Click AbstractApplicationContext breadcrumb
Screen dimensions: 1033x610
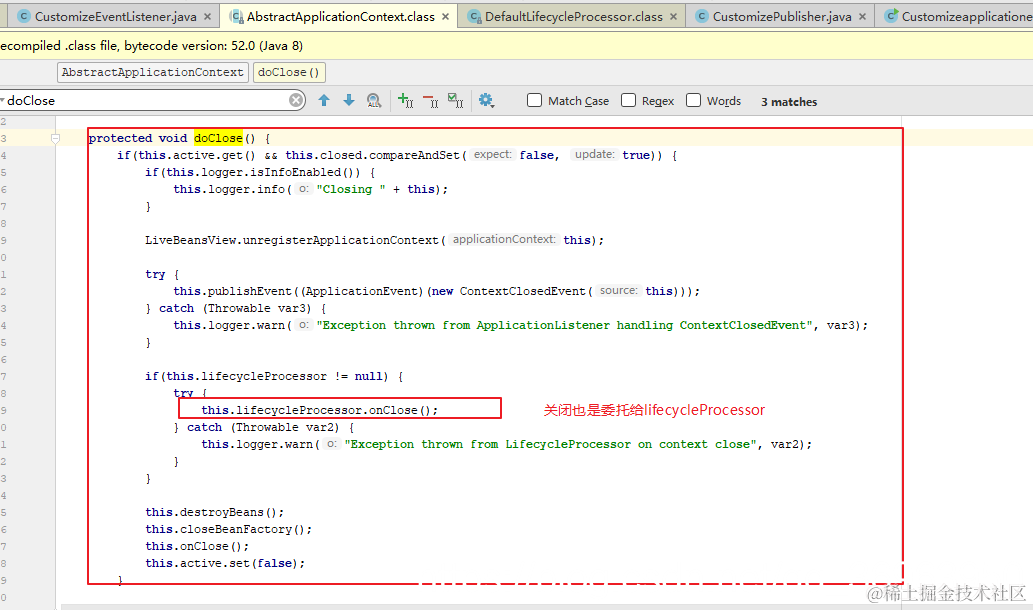(x=153, y=72)
